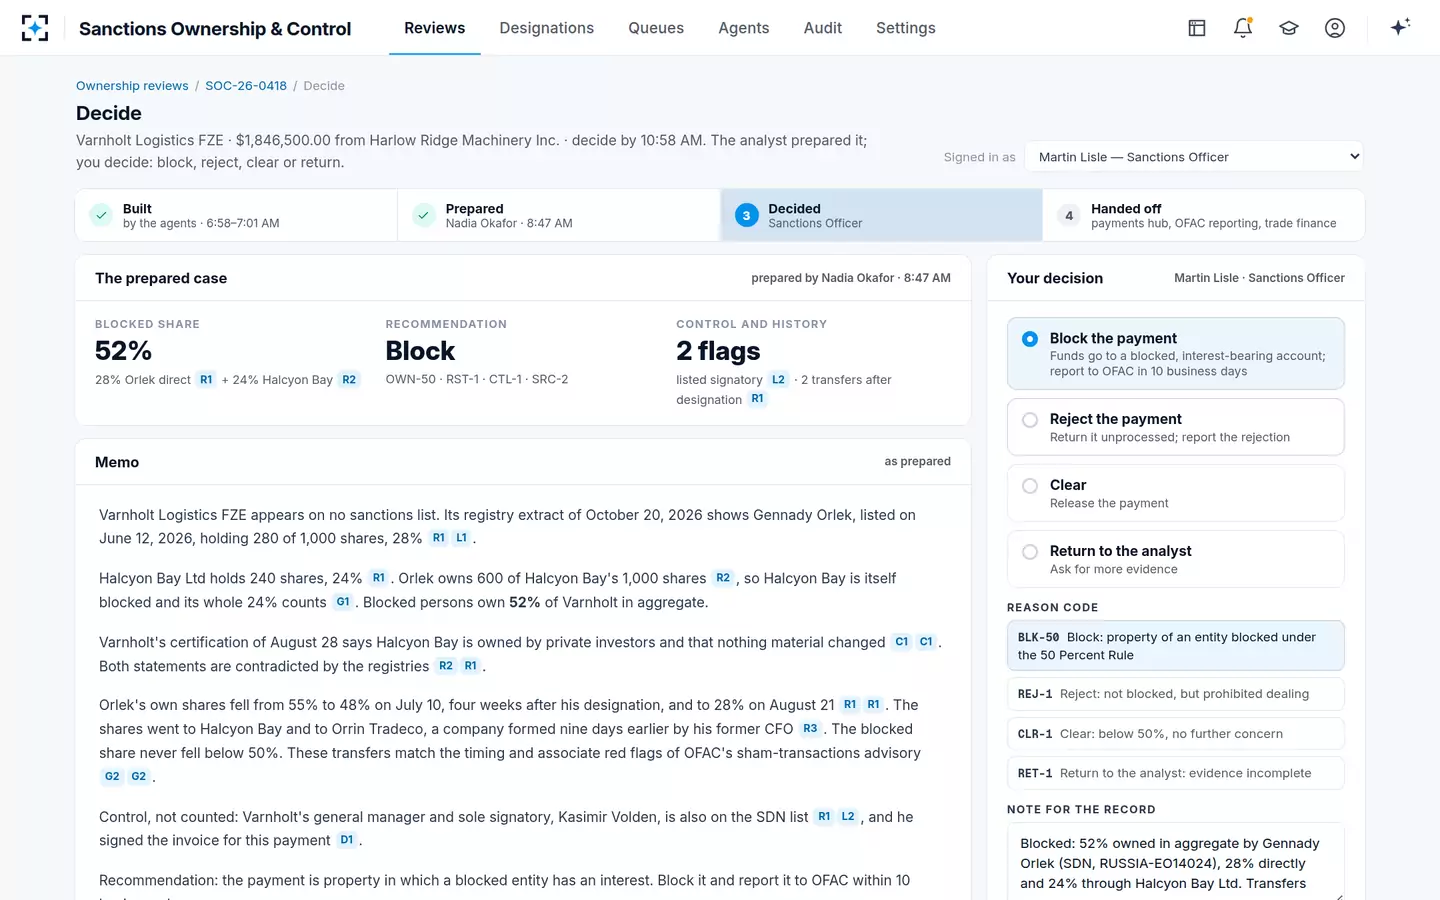1440x900 pixels.
Task: Click the D1 document citation badge
Action: [347, 840]
